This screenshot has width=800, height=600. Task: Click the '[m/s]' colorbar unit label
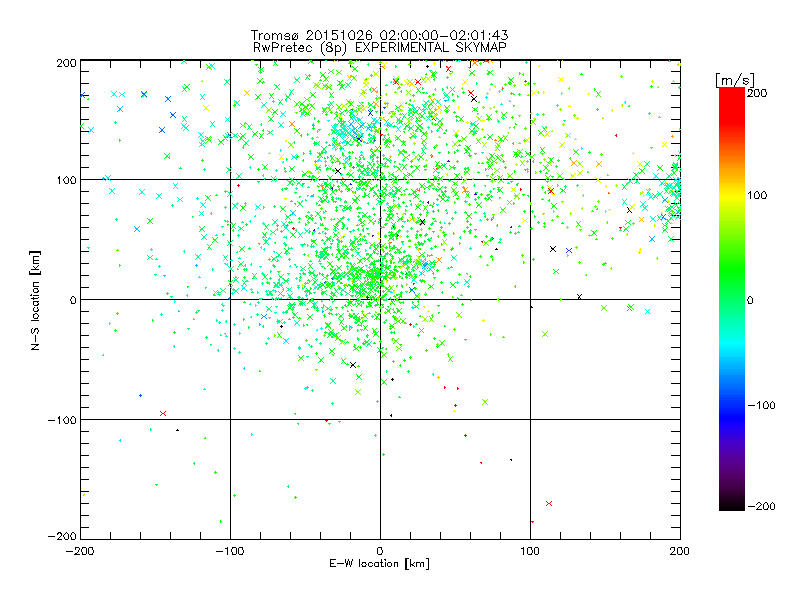click(x=735, y=80)
